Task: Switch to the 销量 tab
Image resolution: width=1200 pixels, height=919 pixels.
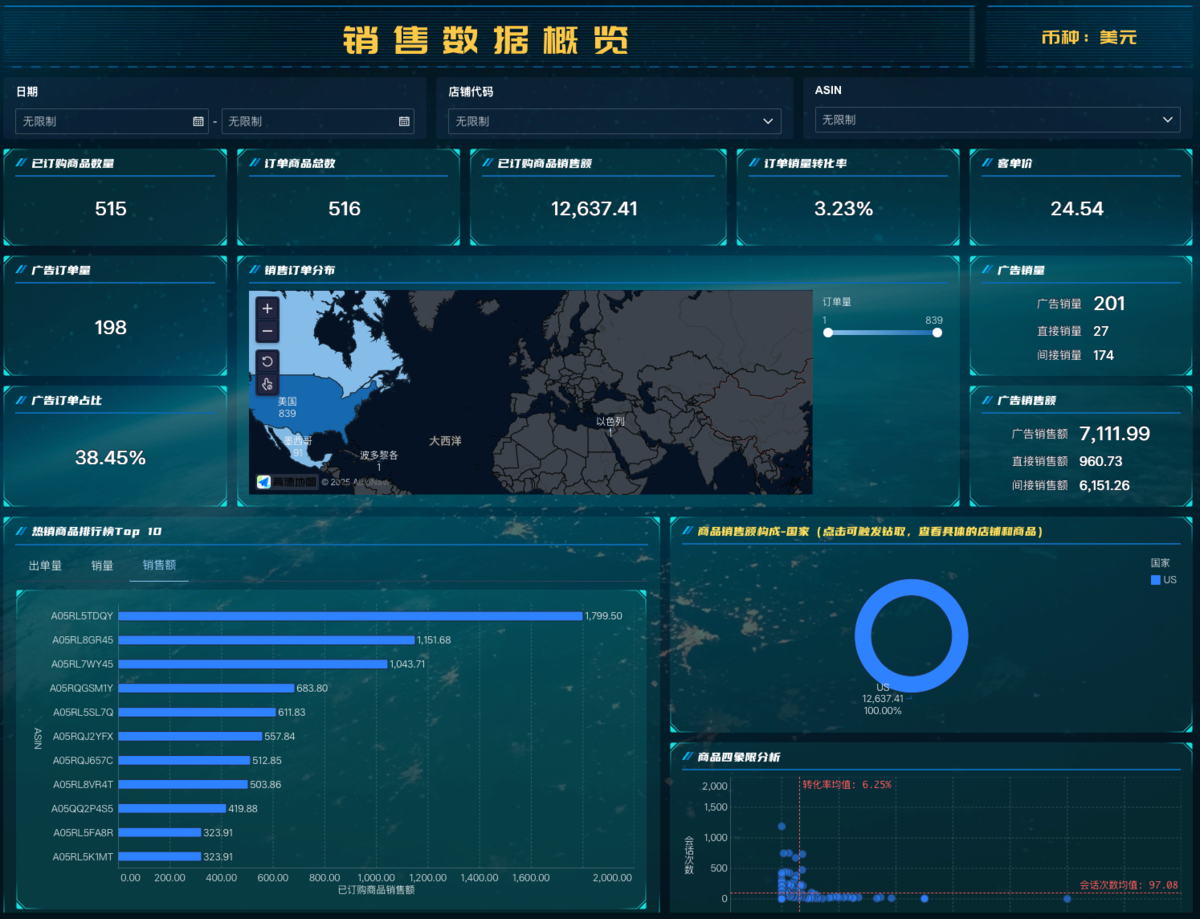Action: click(x=102, y=566)
